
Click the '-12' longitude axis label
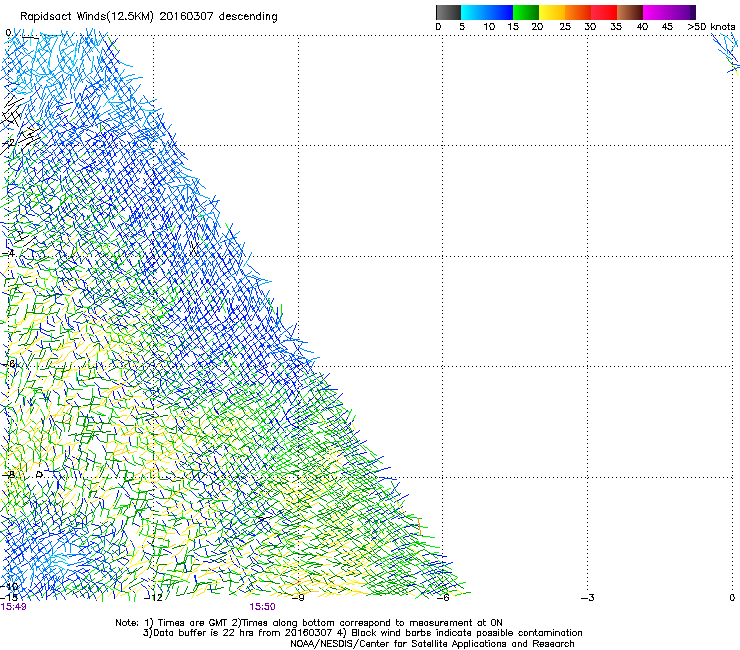[x=154, y=598]
